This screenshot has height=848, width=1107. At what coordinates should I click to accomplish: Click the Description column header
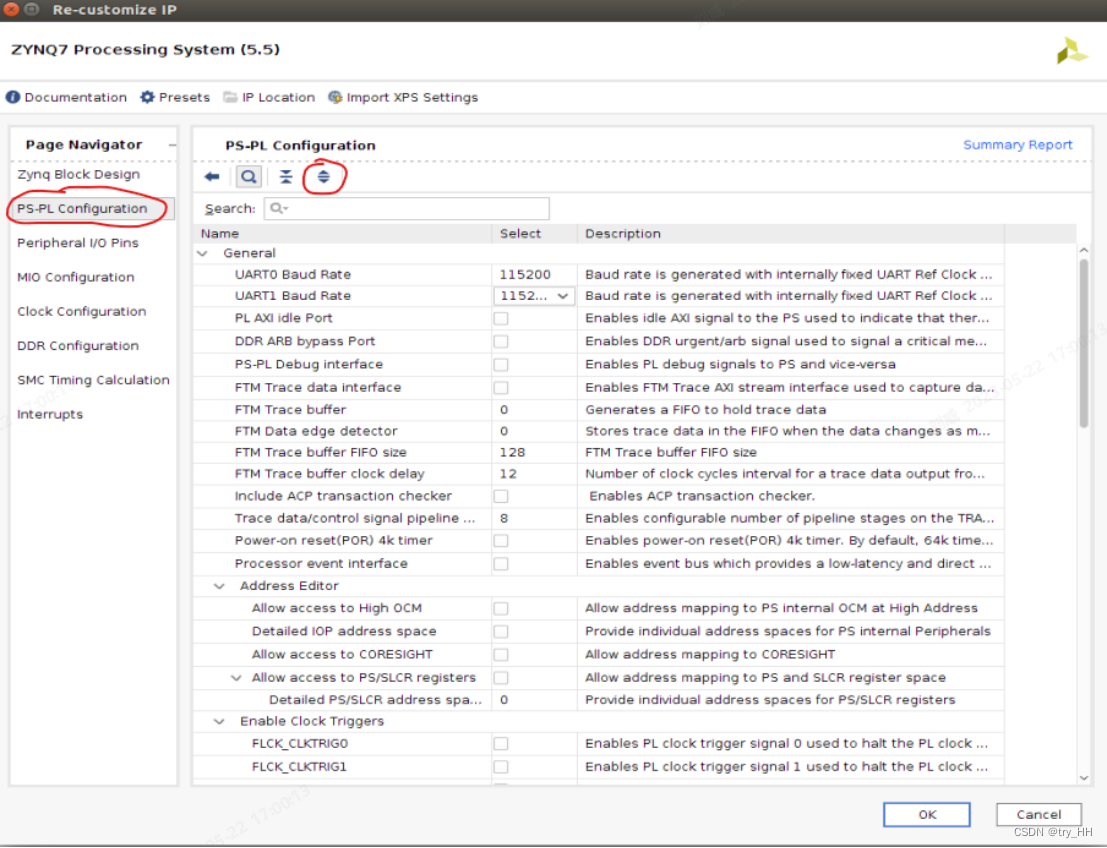click(791, 234)
